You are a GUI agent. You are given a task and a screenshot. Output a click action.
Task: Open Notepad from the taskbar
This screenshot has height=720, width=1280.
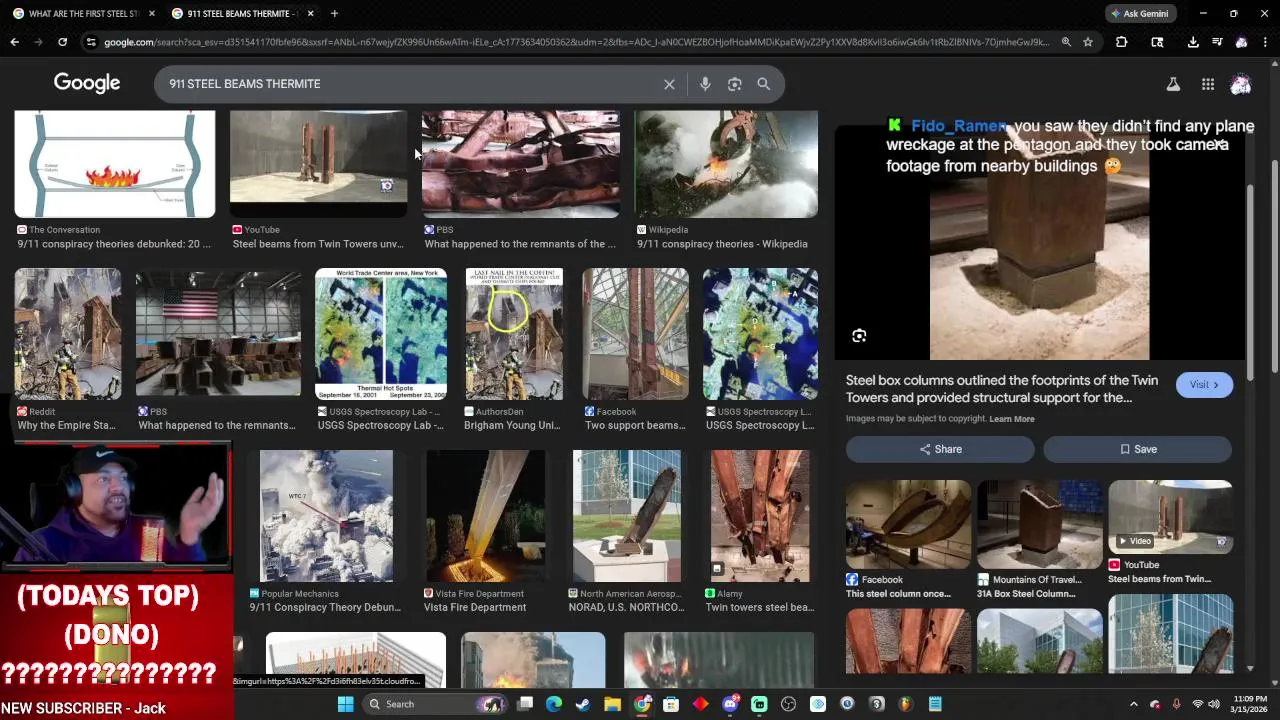(935, 704)
